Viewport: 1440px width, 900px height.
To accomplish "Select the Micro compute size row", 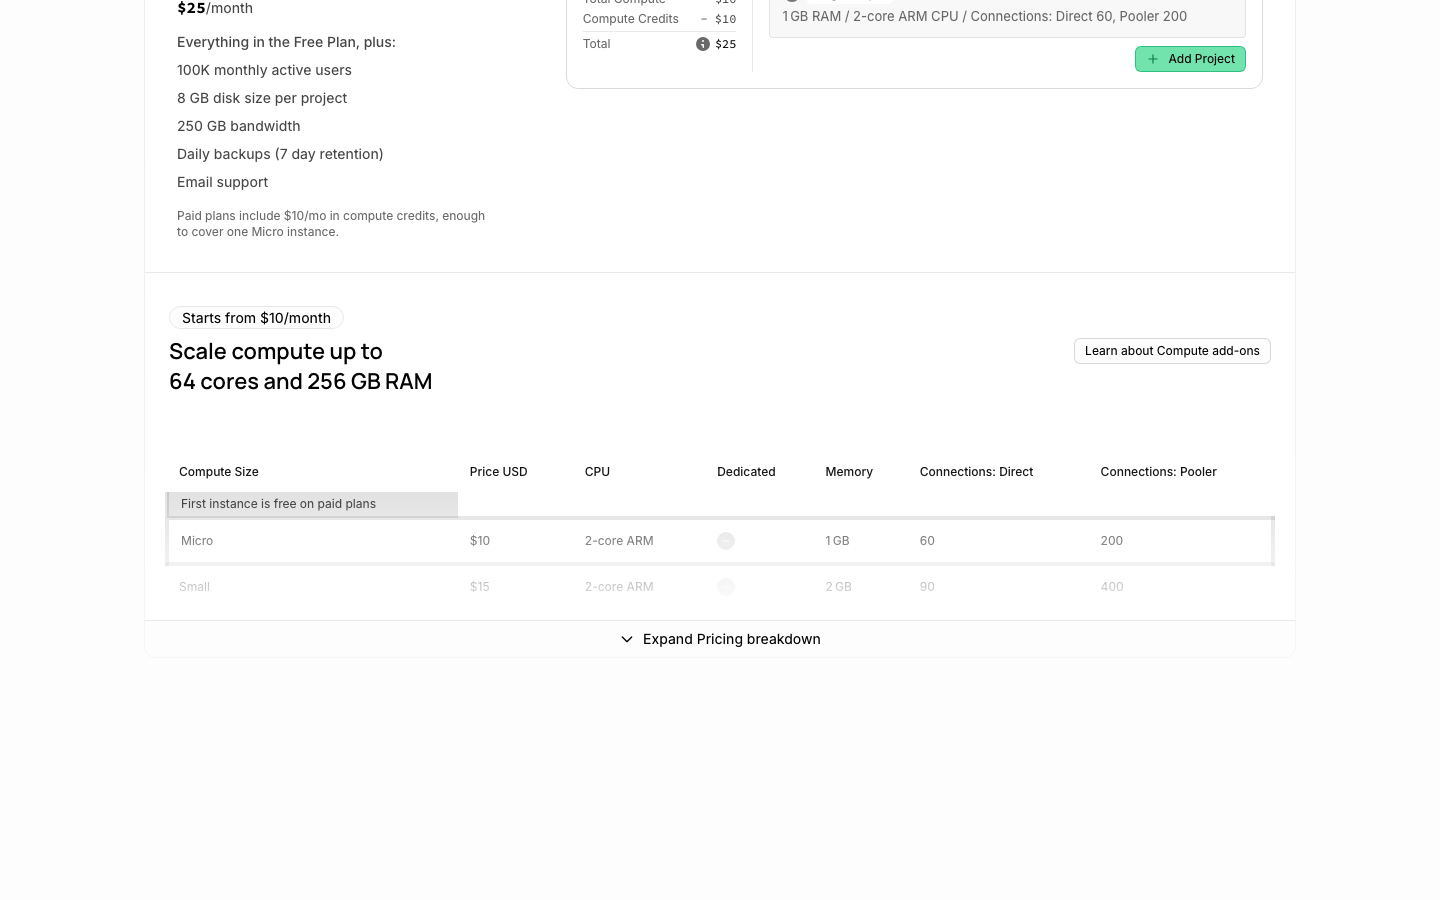I will [720, 541].
